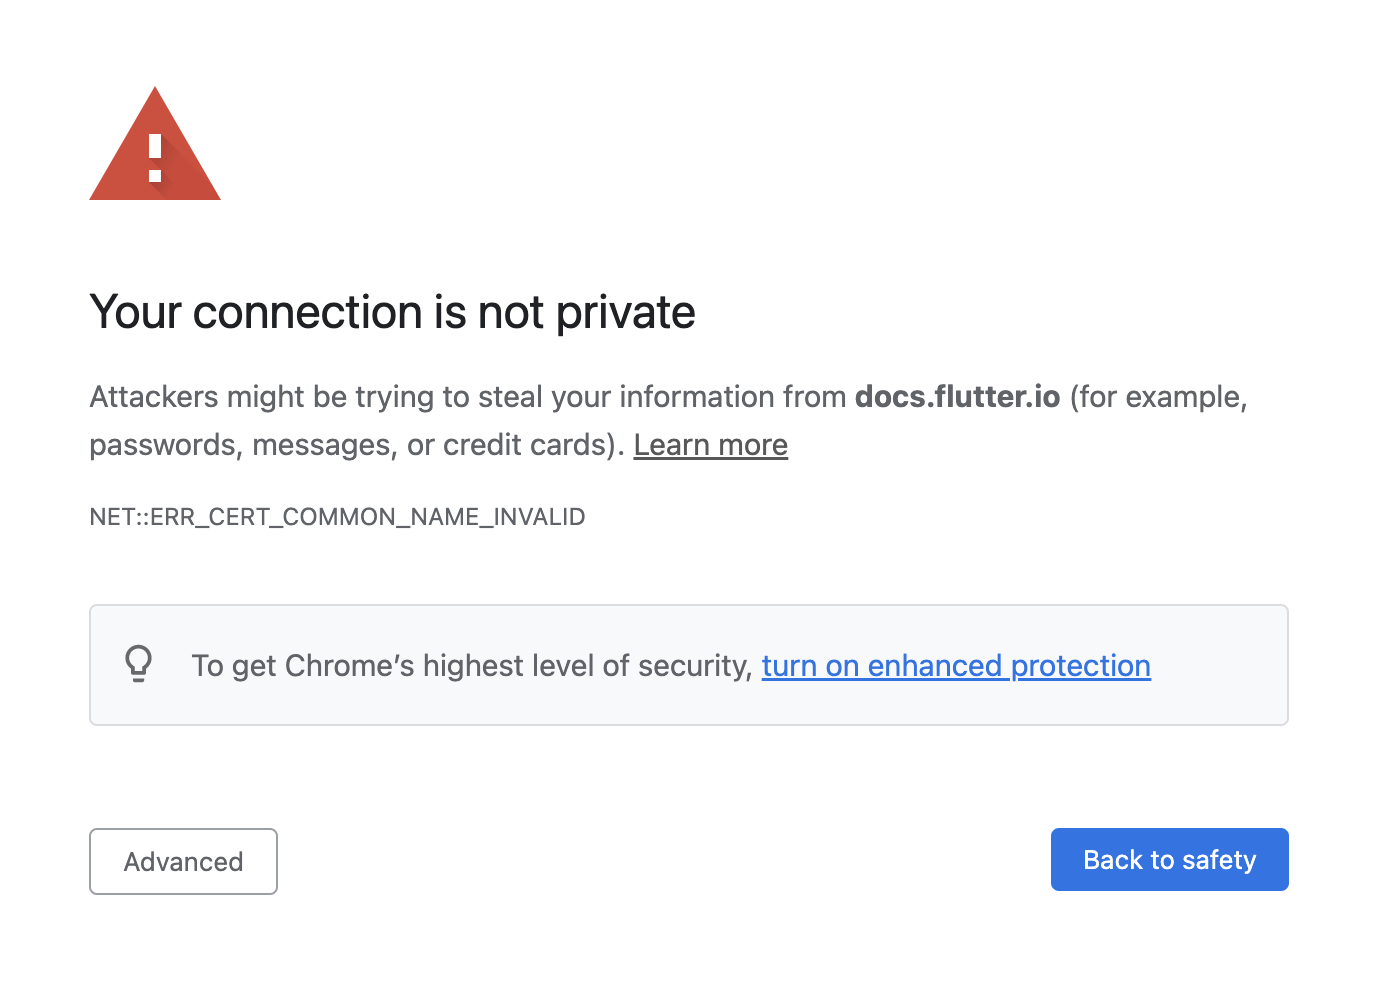
Task: Click the blue Back to safety button label
Action: 1169,859
